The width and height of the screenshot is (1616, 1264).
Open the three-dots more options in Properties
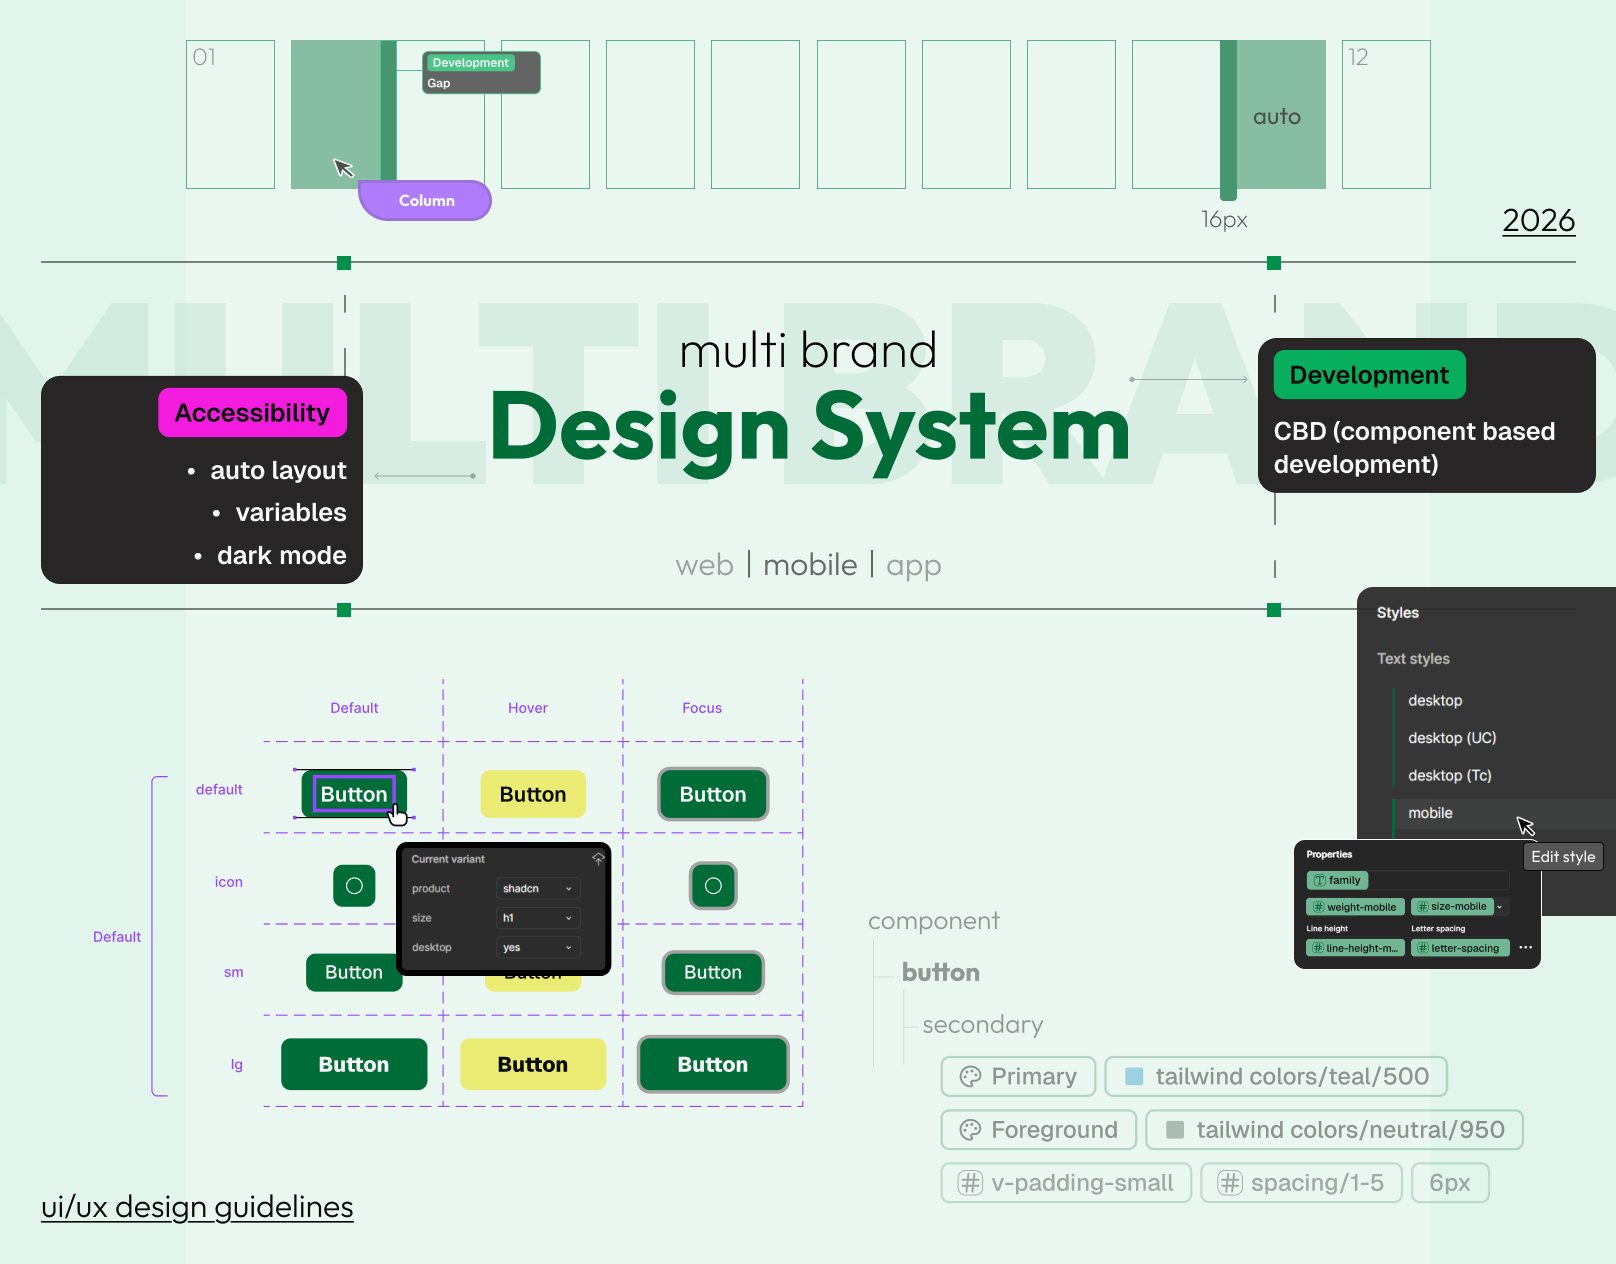1525,947
